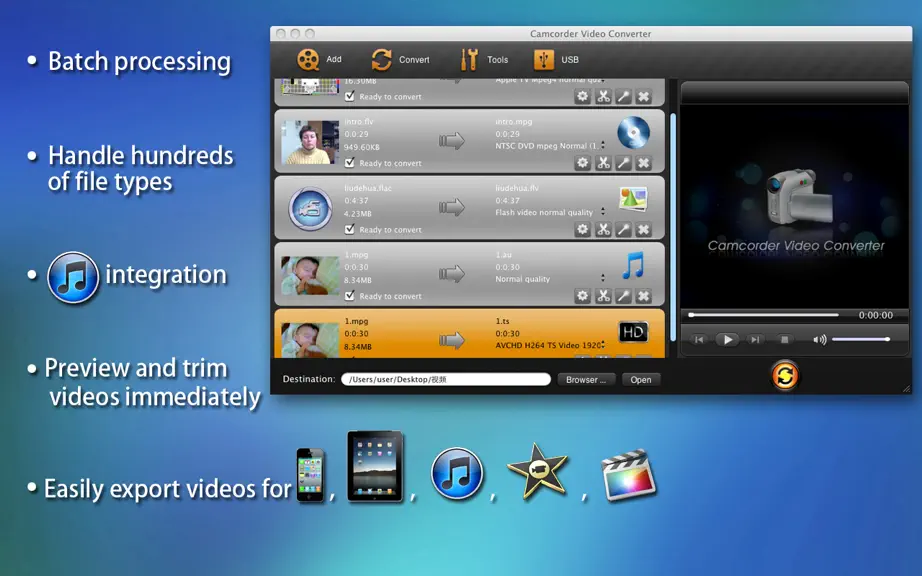This screenshot has height=576, width=922.
Task: Skip to next in the preview player
Action: (x=755, y=339)
